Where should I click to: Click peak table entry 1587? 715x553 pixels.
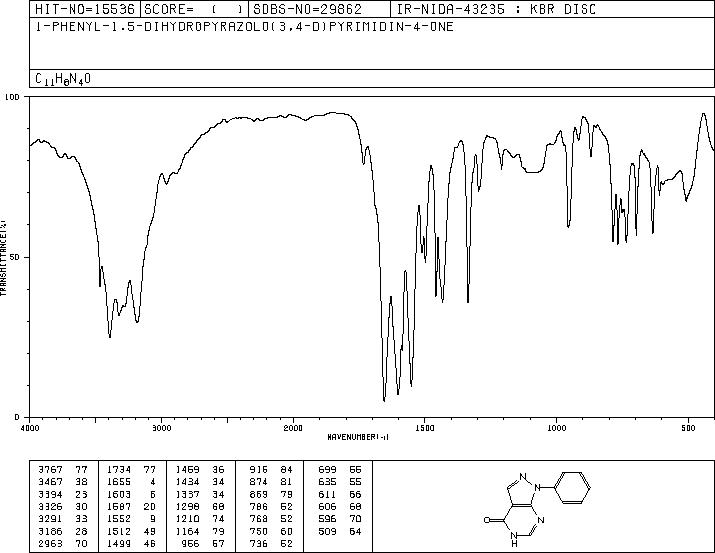coord(119,506)
